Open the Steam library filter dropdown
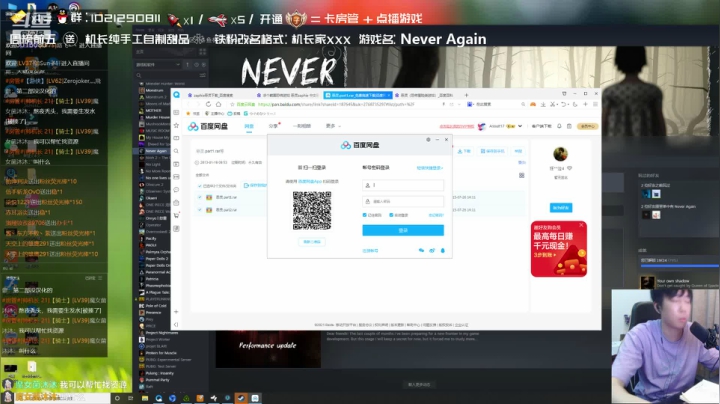The width and height of the screenshot is (720, 404). pos(158,65)
